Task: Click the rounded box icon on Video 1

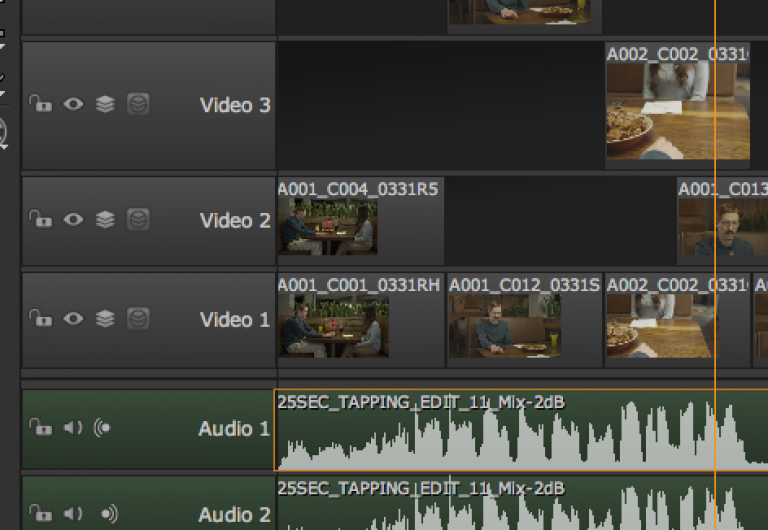Action: [138, 319]
